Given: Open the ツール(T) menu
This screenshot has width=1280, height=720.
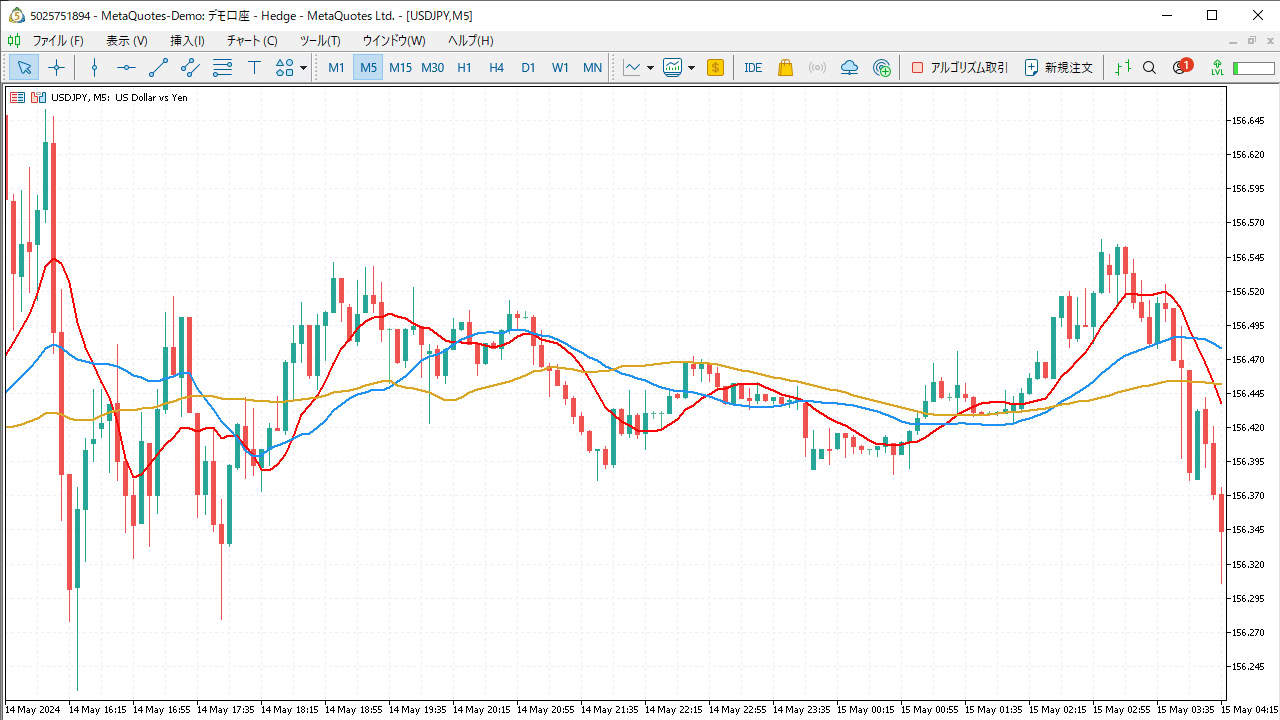Looking at the screenshot, I should [x=320, y=41].
